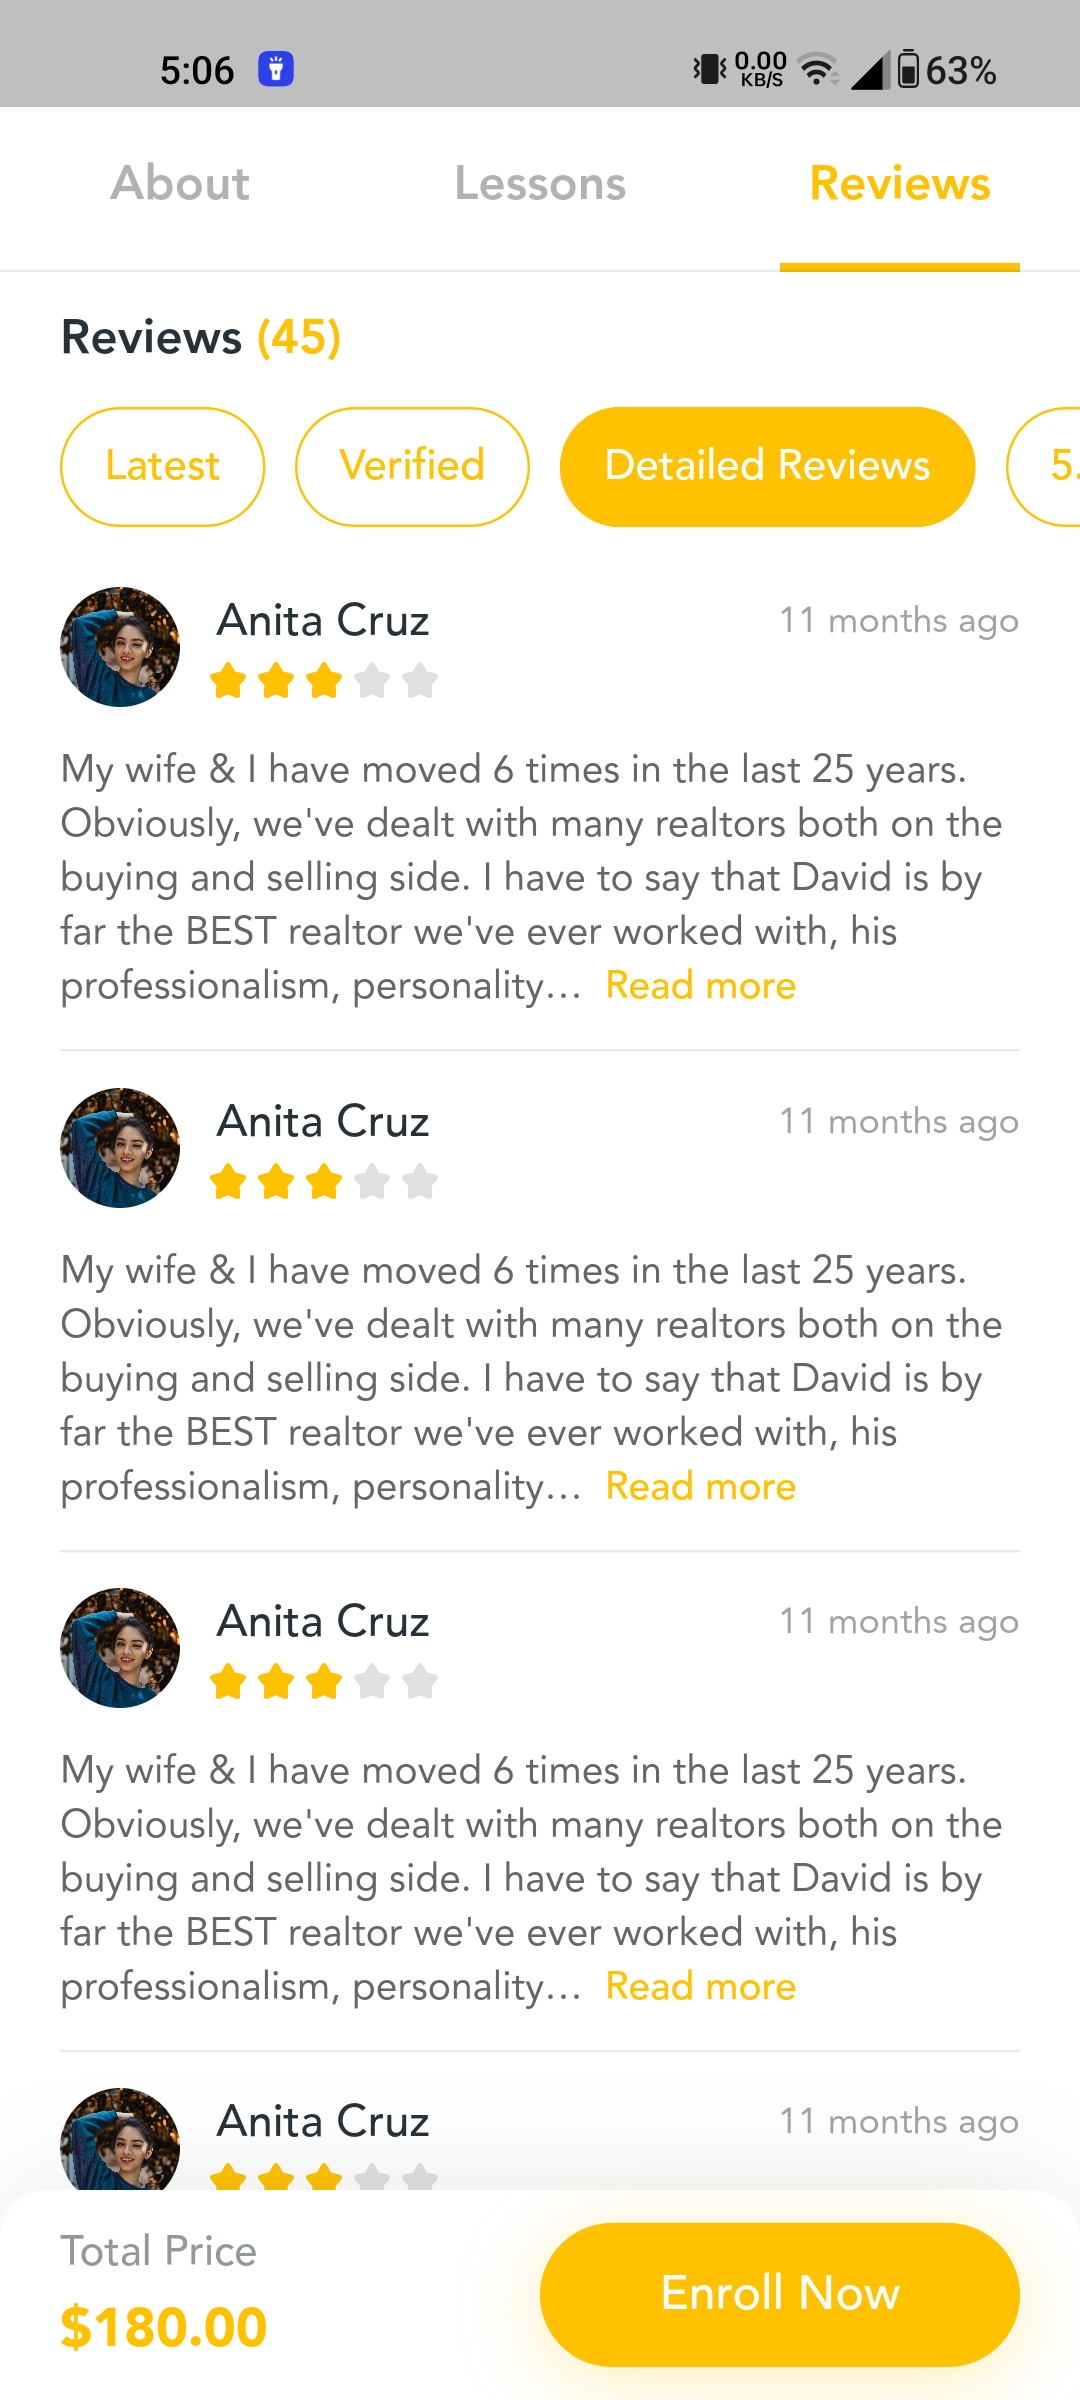1080x2400 pixels.
Task: Tap the Wi-Fi signal status icon
Action: tap(819, 69)
